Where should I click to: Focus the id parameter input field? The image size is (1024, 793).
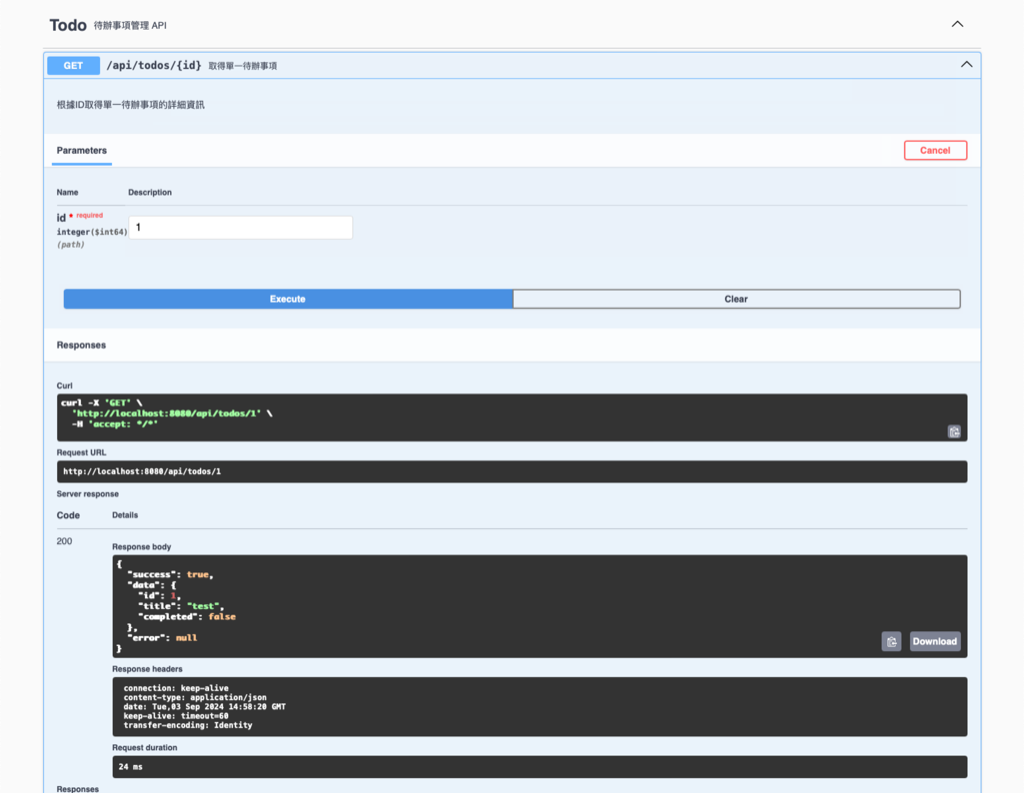241,227
